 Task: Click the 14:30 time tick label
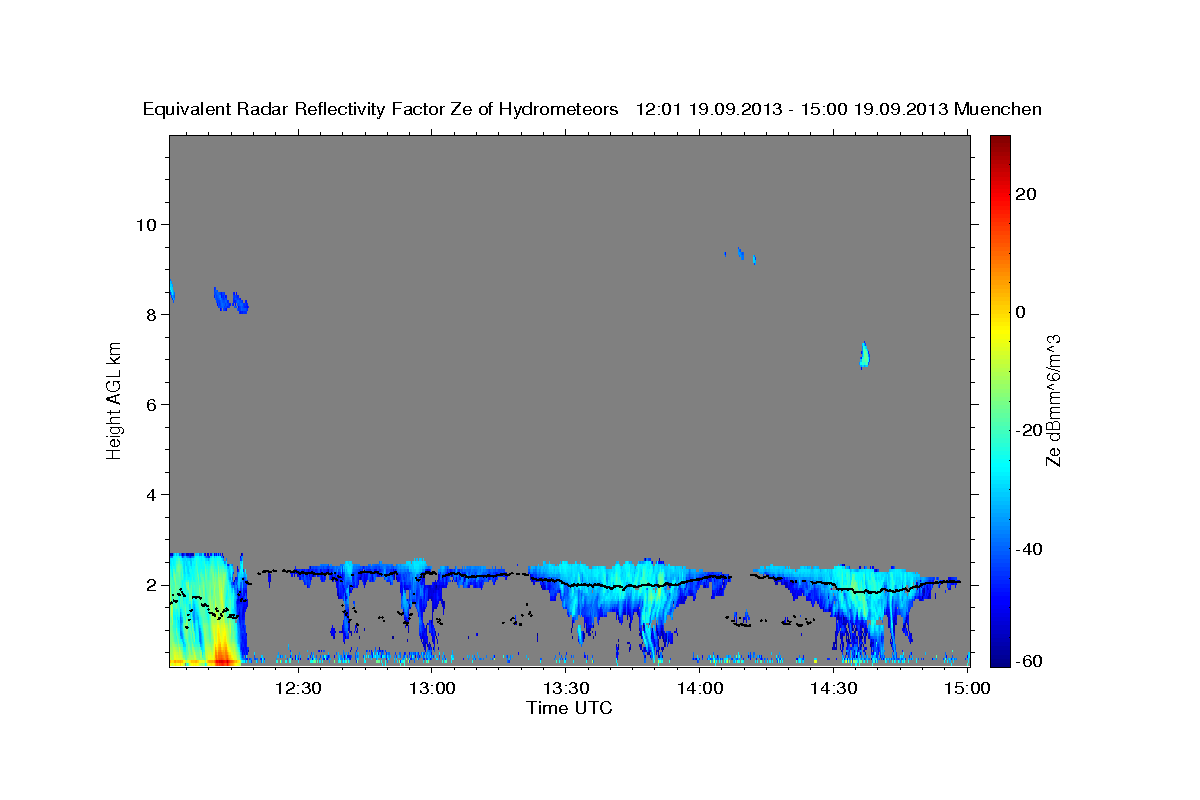click(834, 688)
